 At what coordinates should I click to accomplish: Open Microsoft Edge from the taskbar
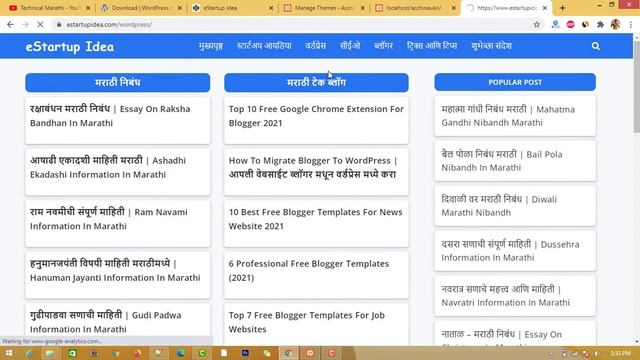point(180,353)
